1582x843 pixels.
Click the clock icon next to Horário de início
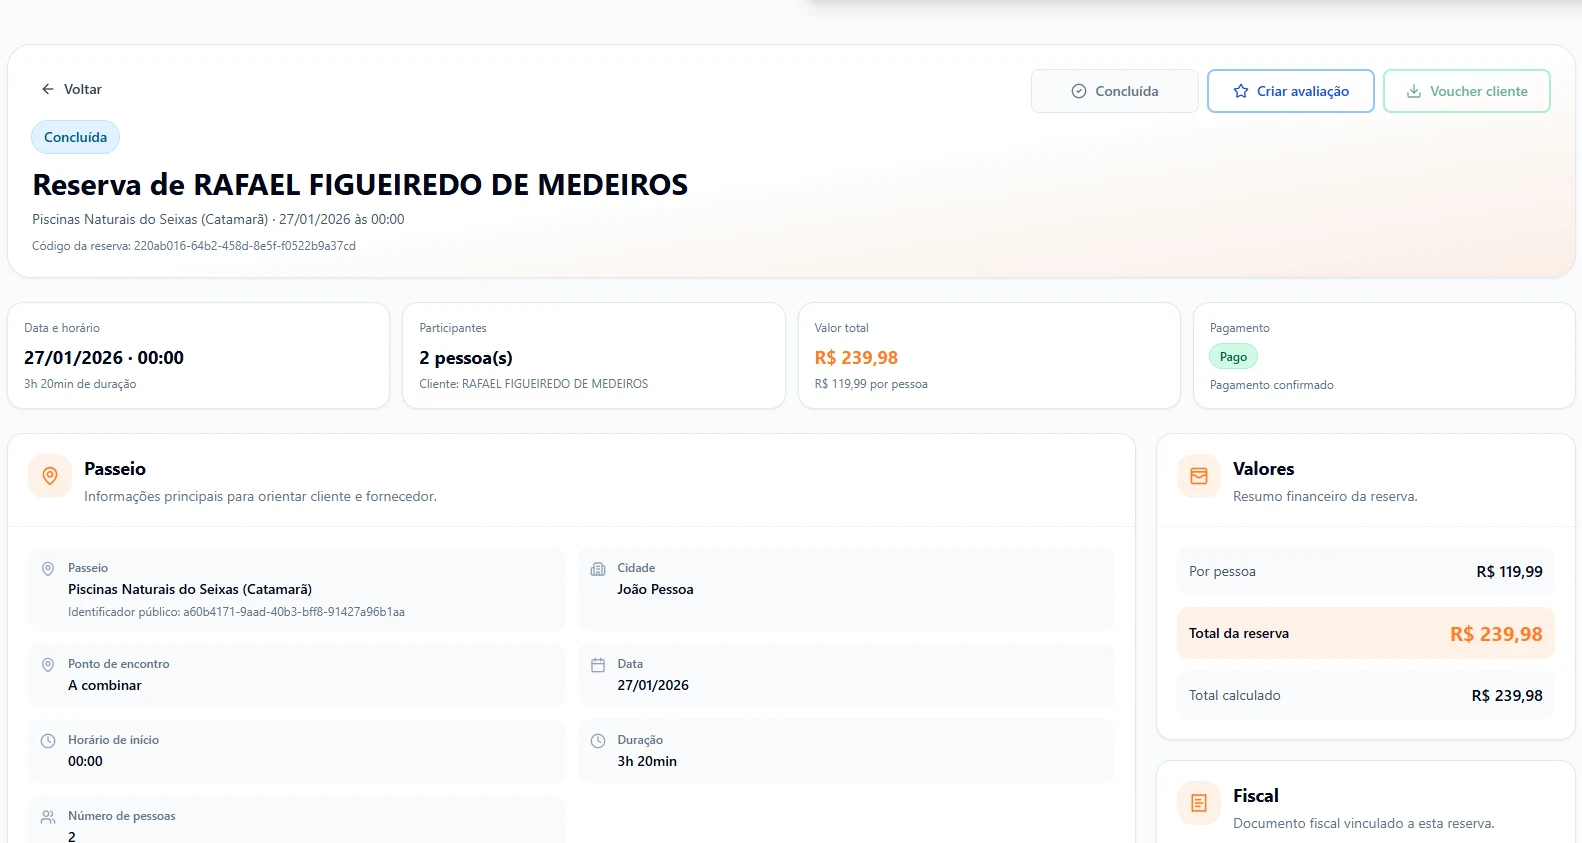pyautogui.click(x=47, y=741)
